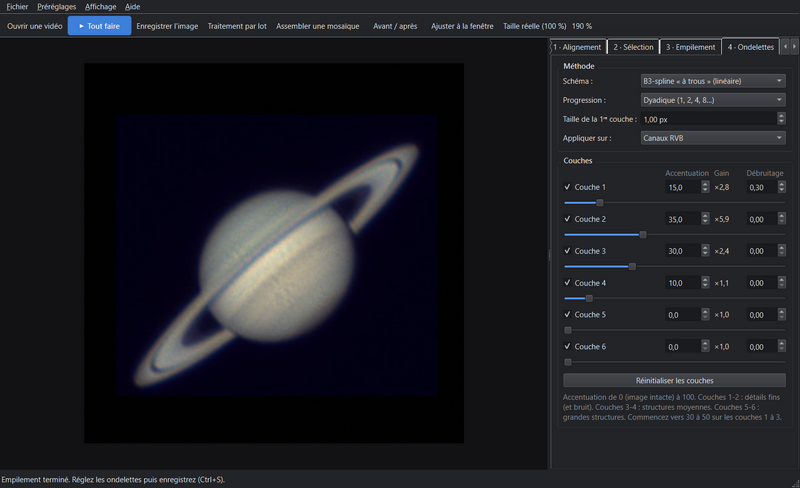The height and width of the screenshot is (488, 800).
Task: Click the Couche 3 accentuation field
Action: 683,251
